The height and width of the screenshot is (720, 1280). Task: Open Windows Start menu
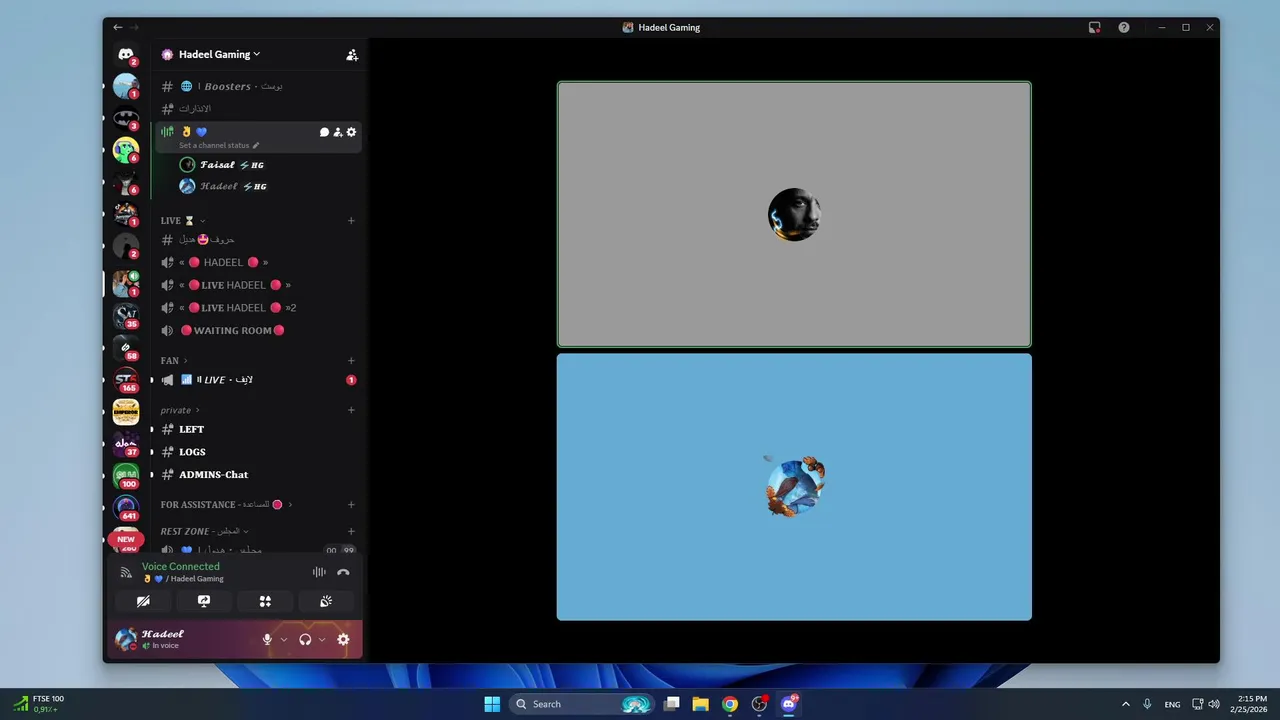pos(492,704)
